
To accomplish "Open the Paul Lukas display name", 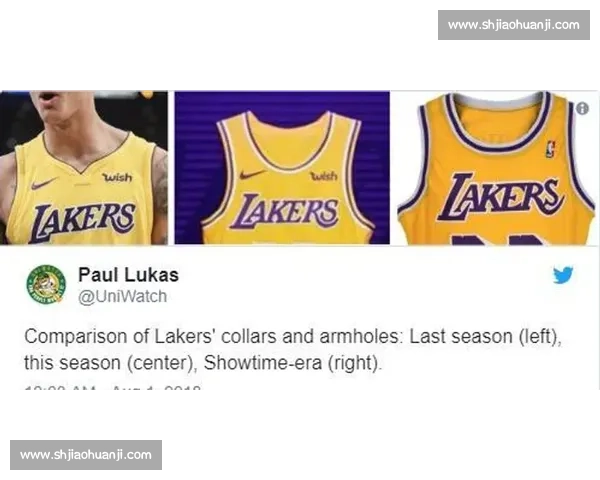I will pos(128,275).
